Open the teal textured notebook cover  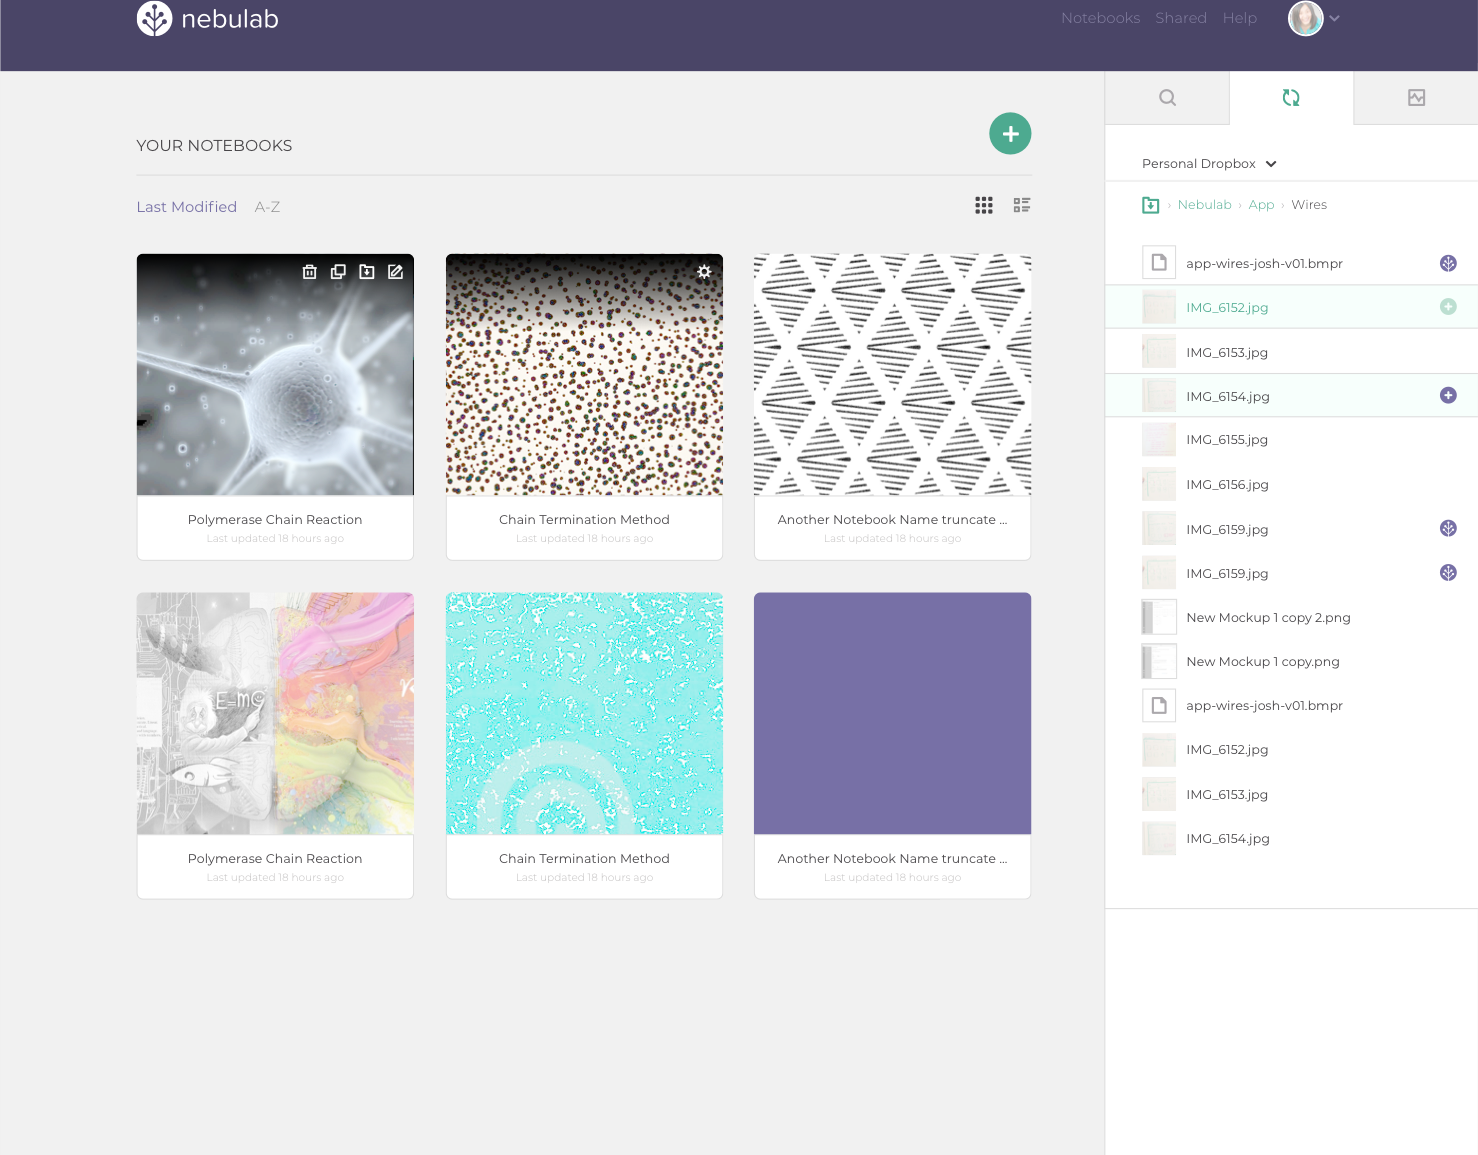[584, 714]
